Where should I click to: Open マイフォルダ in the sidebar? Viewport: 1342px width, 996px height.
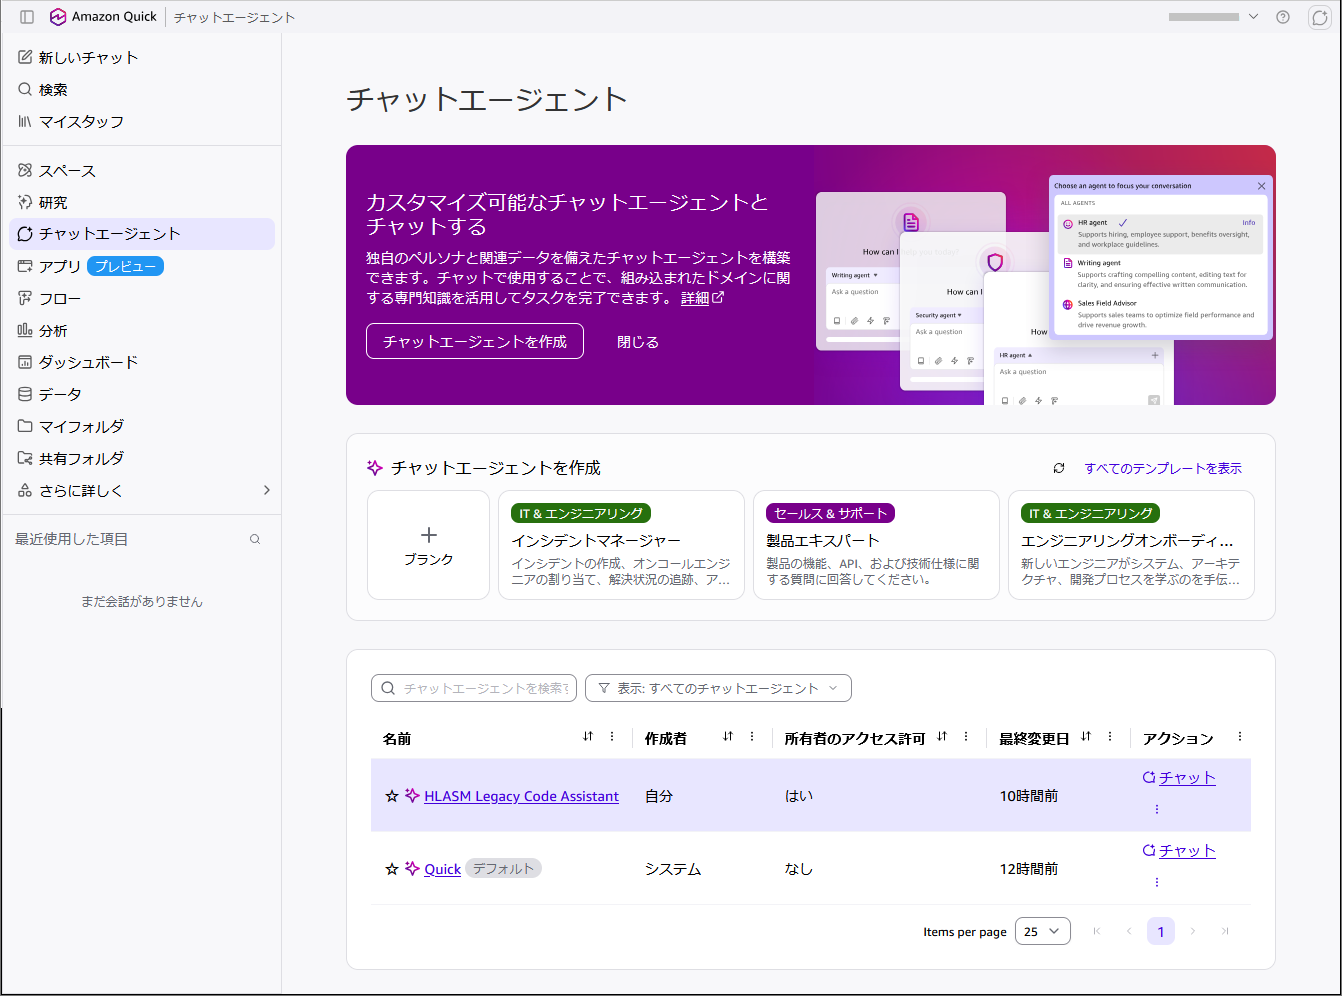(71, 426)
